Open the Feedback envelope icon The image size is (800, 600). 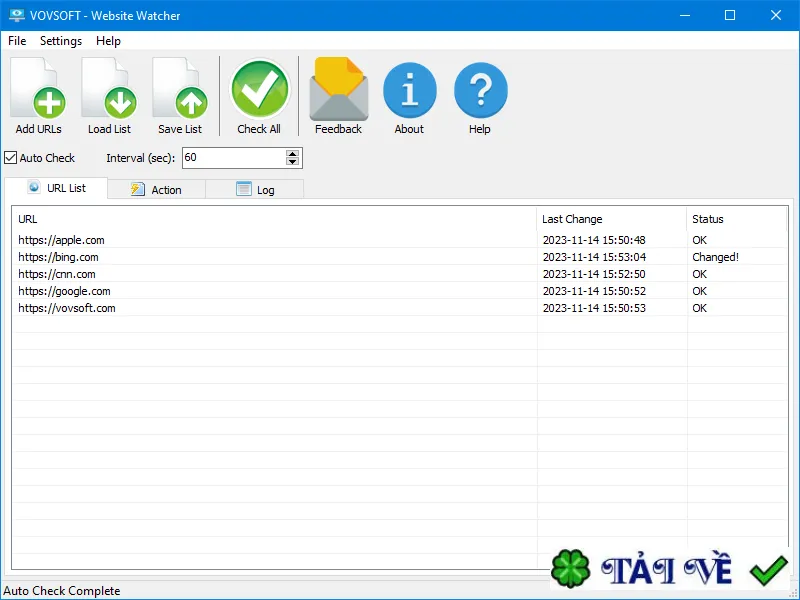339,89
